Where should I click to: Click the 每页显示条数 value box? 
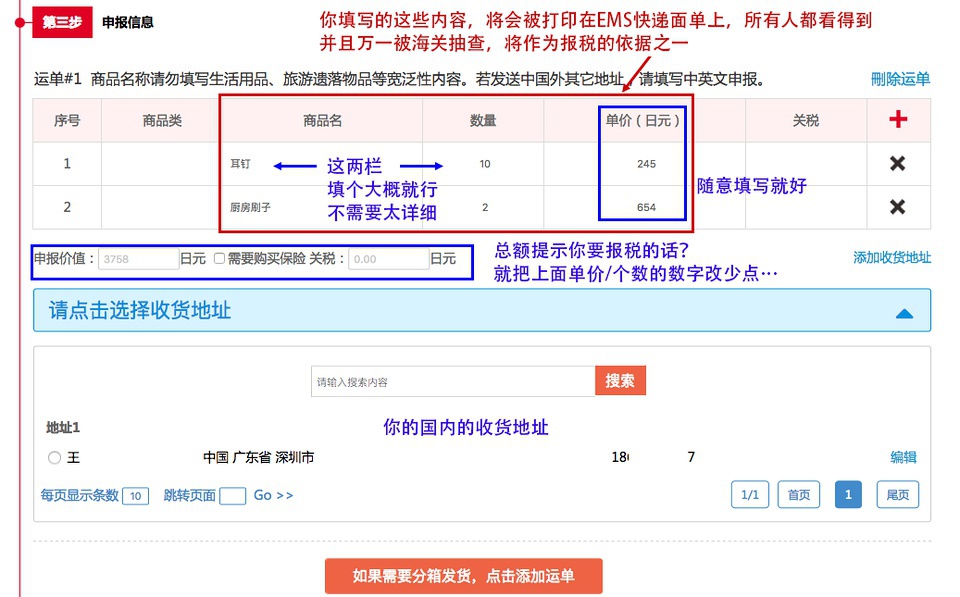coord(136,495)
